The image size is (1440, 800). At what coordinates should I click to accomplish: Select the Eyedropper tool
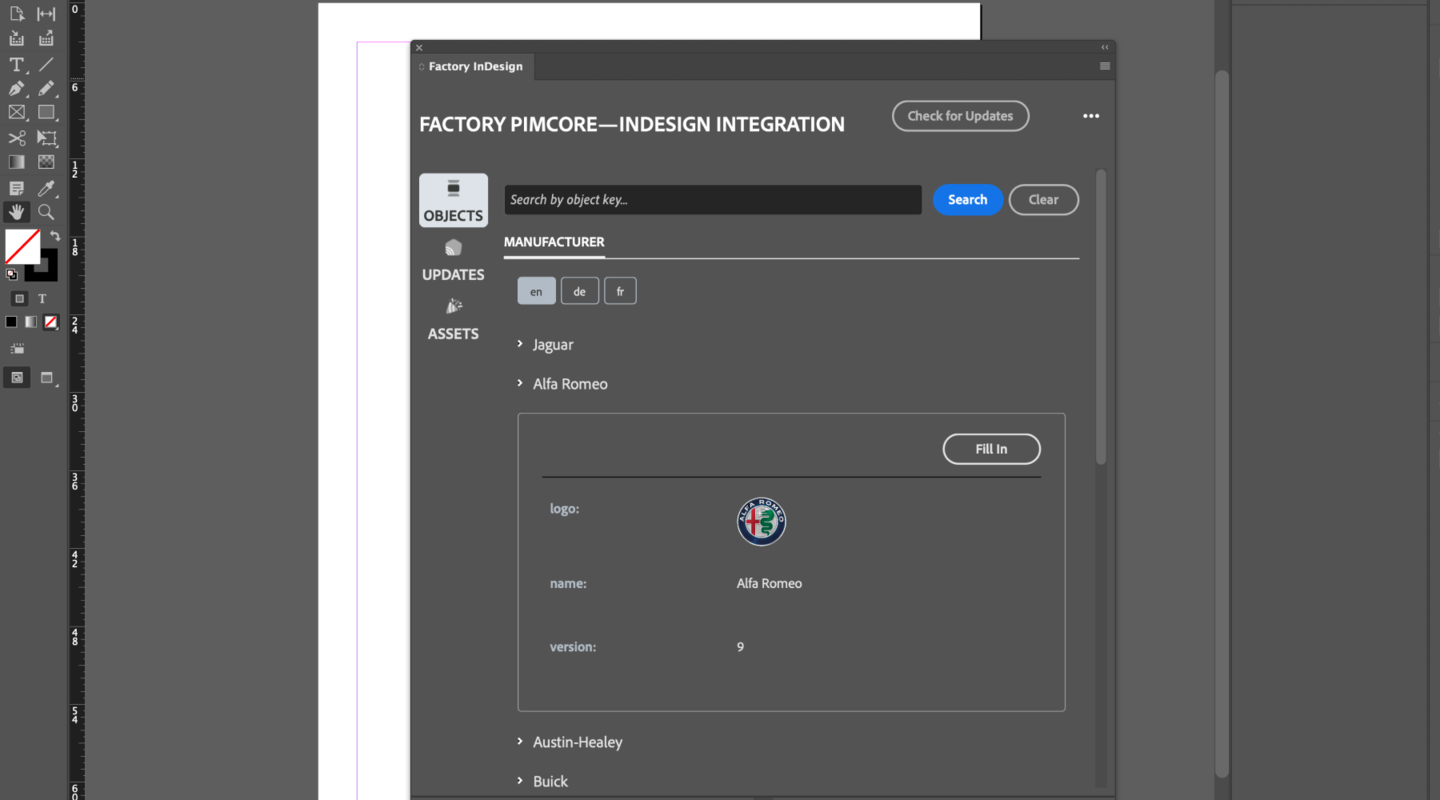tap(46, 188)
